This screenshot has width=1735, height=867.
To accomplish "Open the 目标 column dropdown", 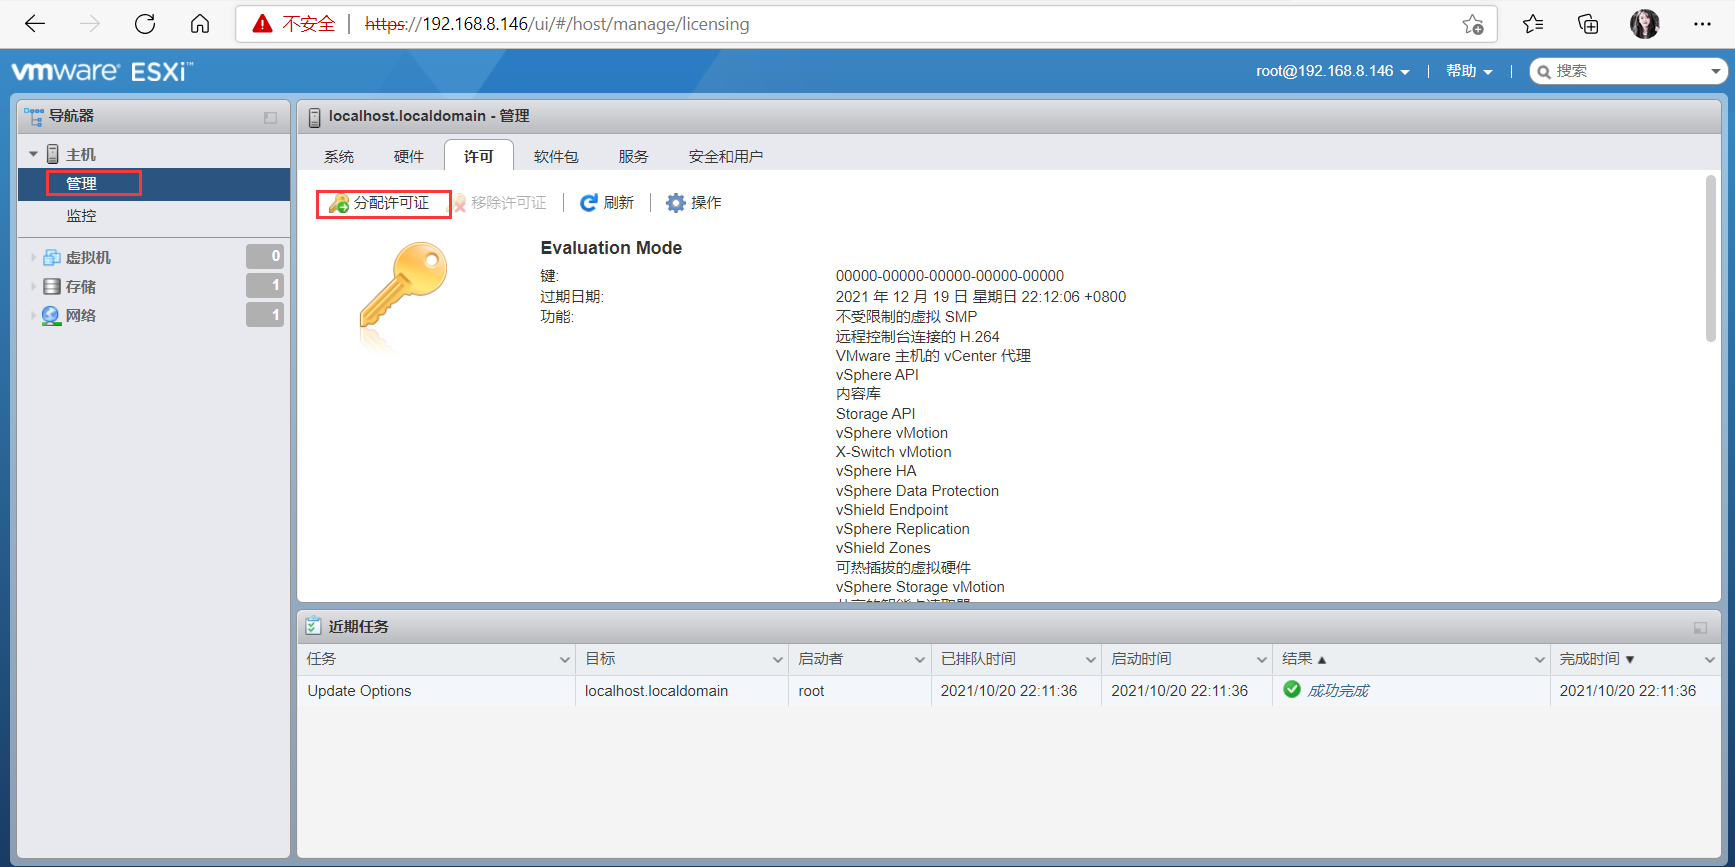I will [778, 659].
